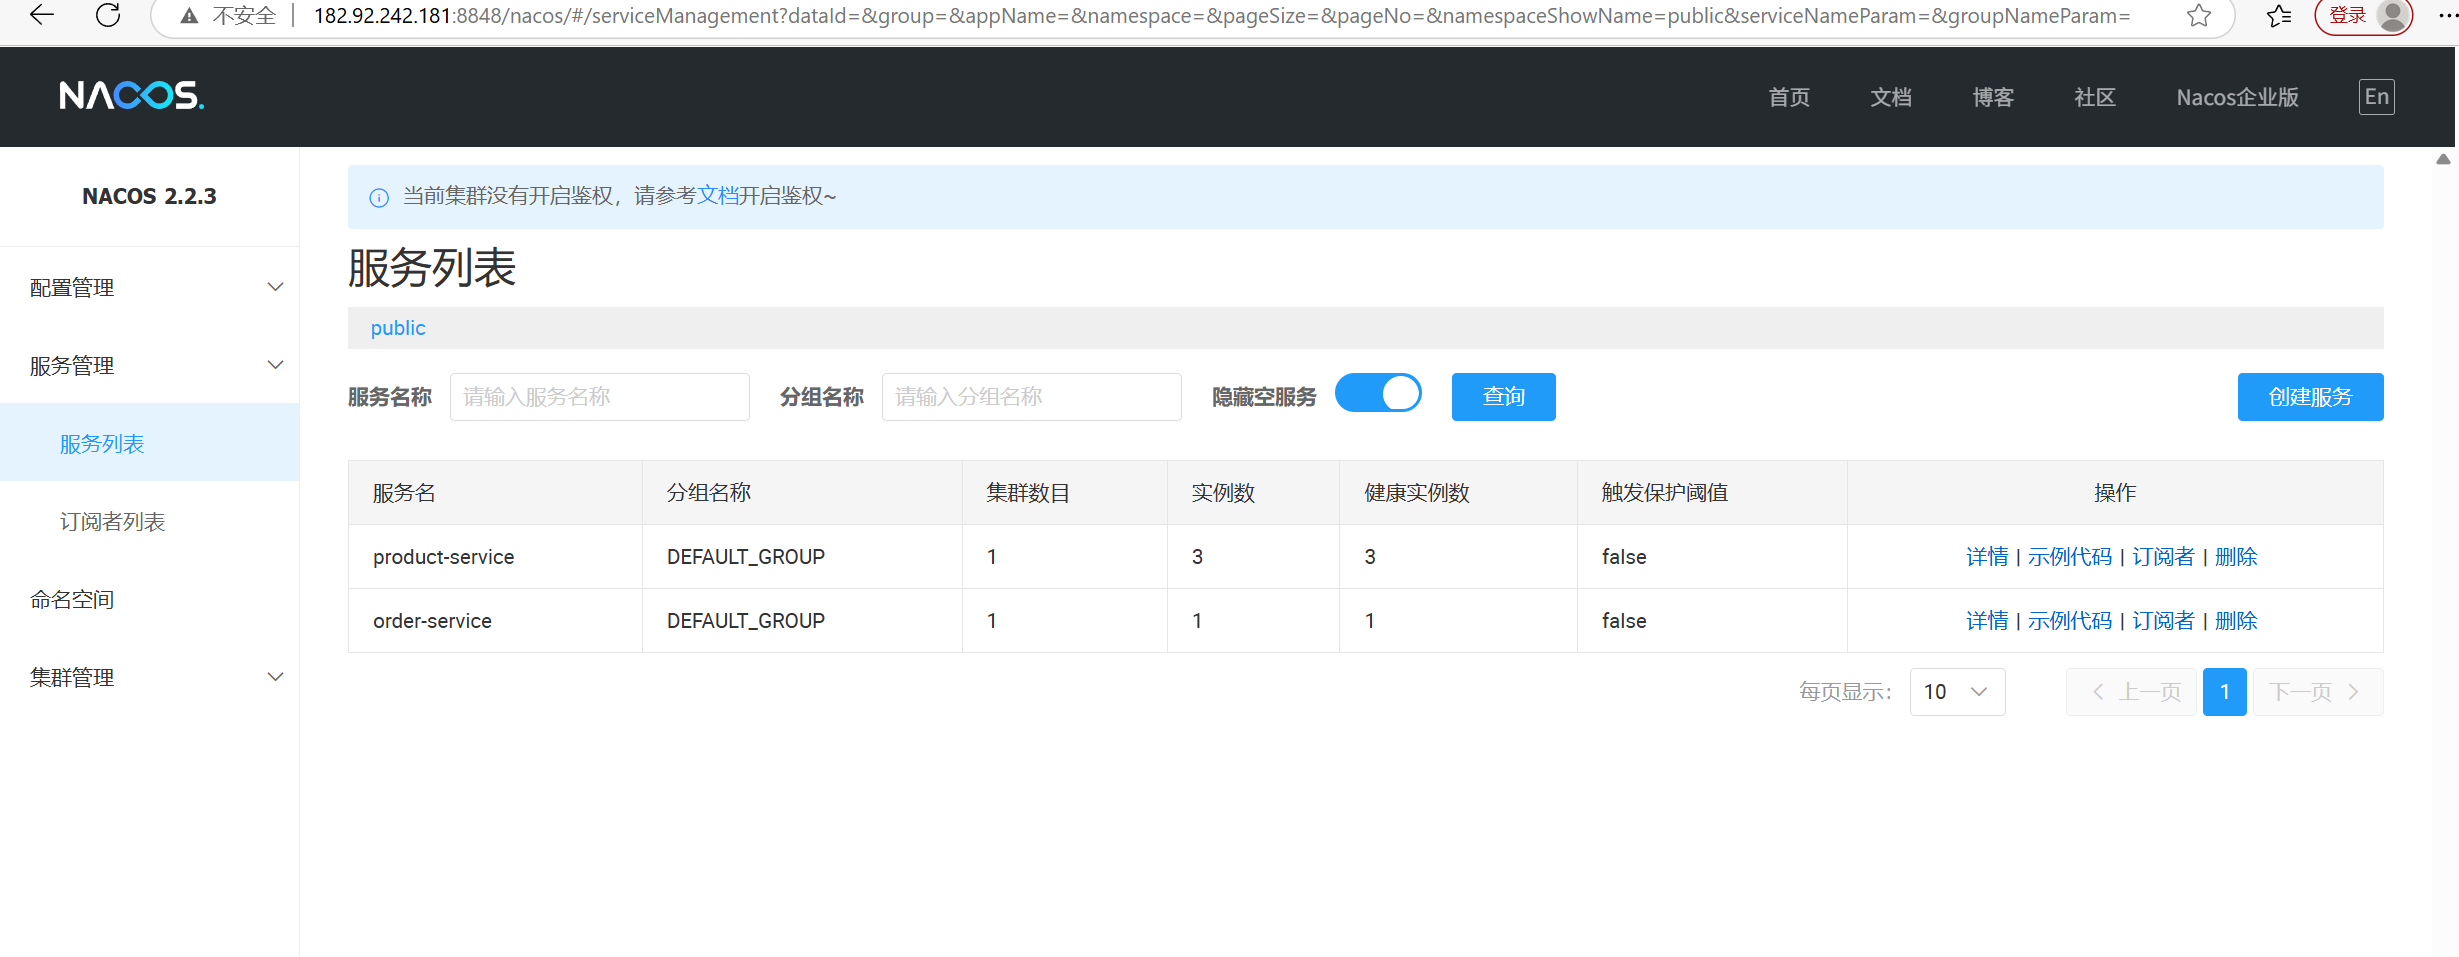
Task: Open the favorites list icon
Action: click(2279, 16)
